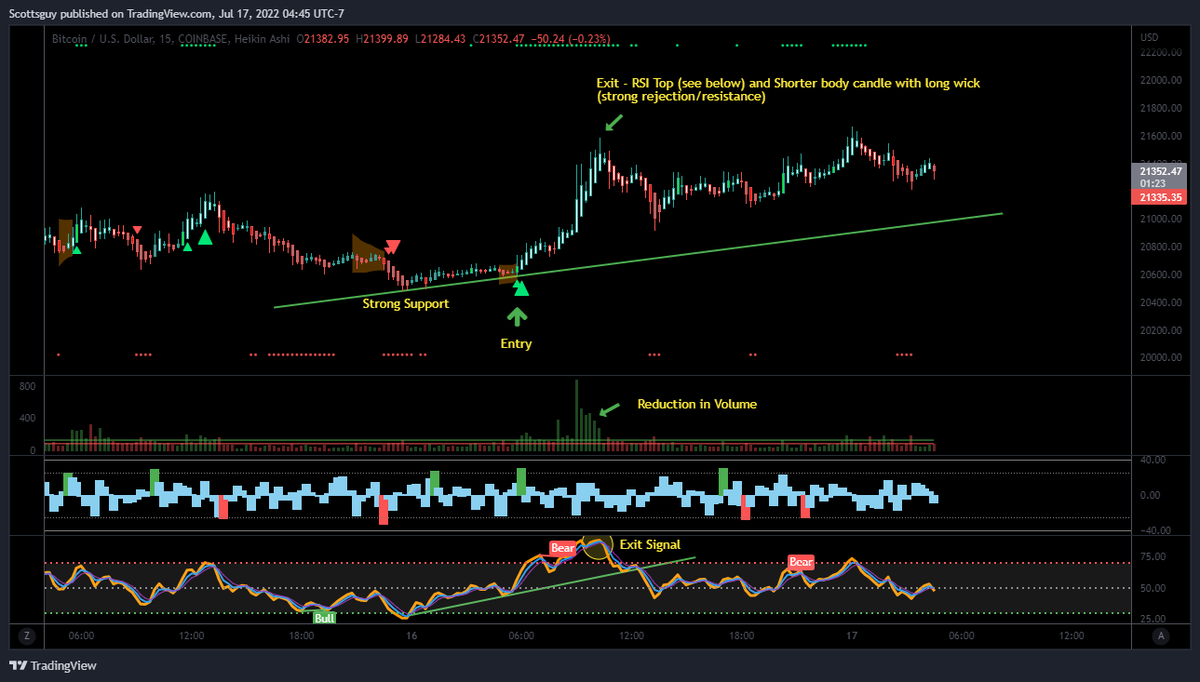Select the open value O21382.95

tap(322, 39)
